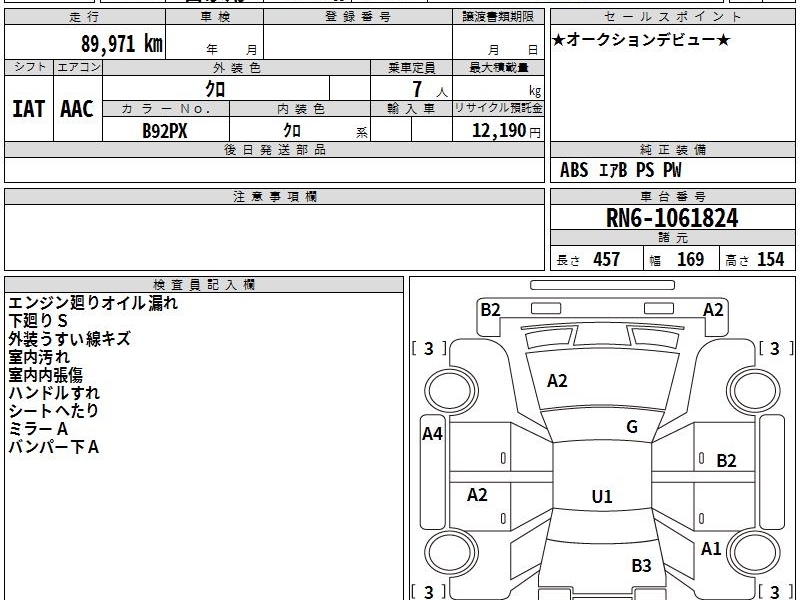Click the recycle deposit 12,190円
Image resolution: width=800 pixels, height=600 pixels.
pyautogui.click(x=506, y=131)
